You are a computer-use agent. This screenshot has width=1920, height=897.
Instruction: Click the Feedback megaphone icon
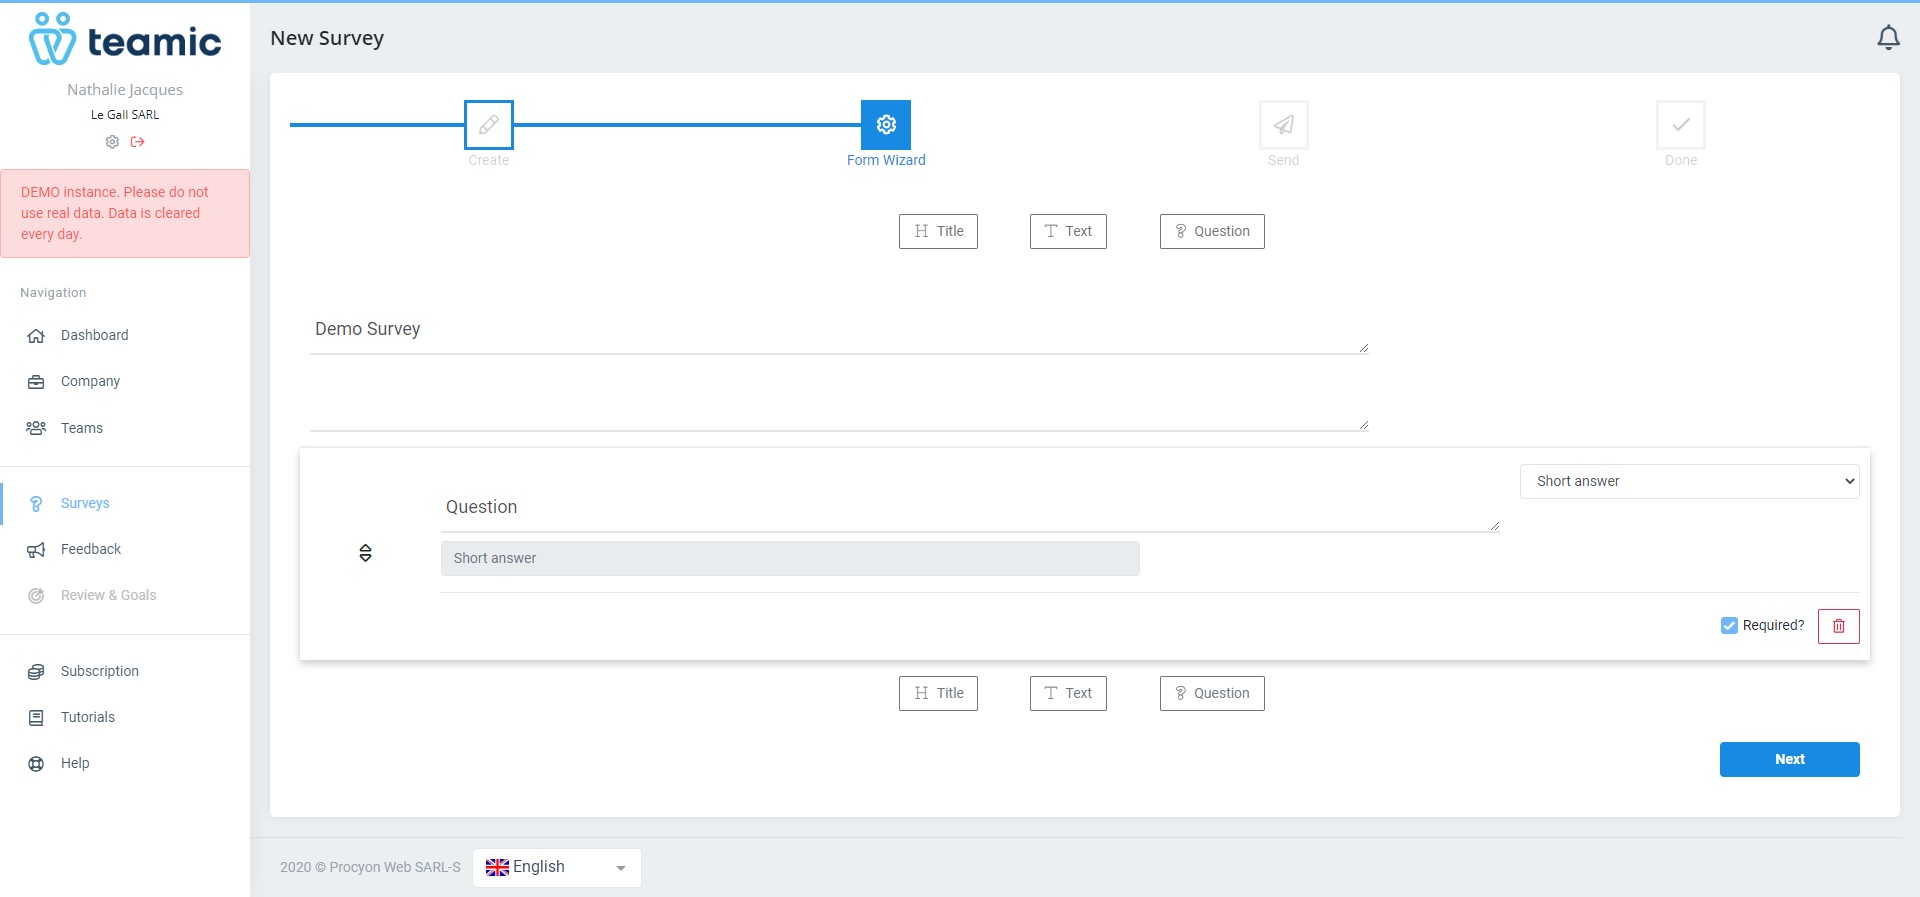pyautogui.click(x=36, y=550)
